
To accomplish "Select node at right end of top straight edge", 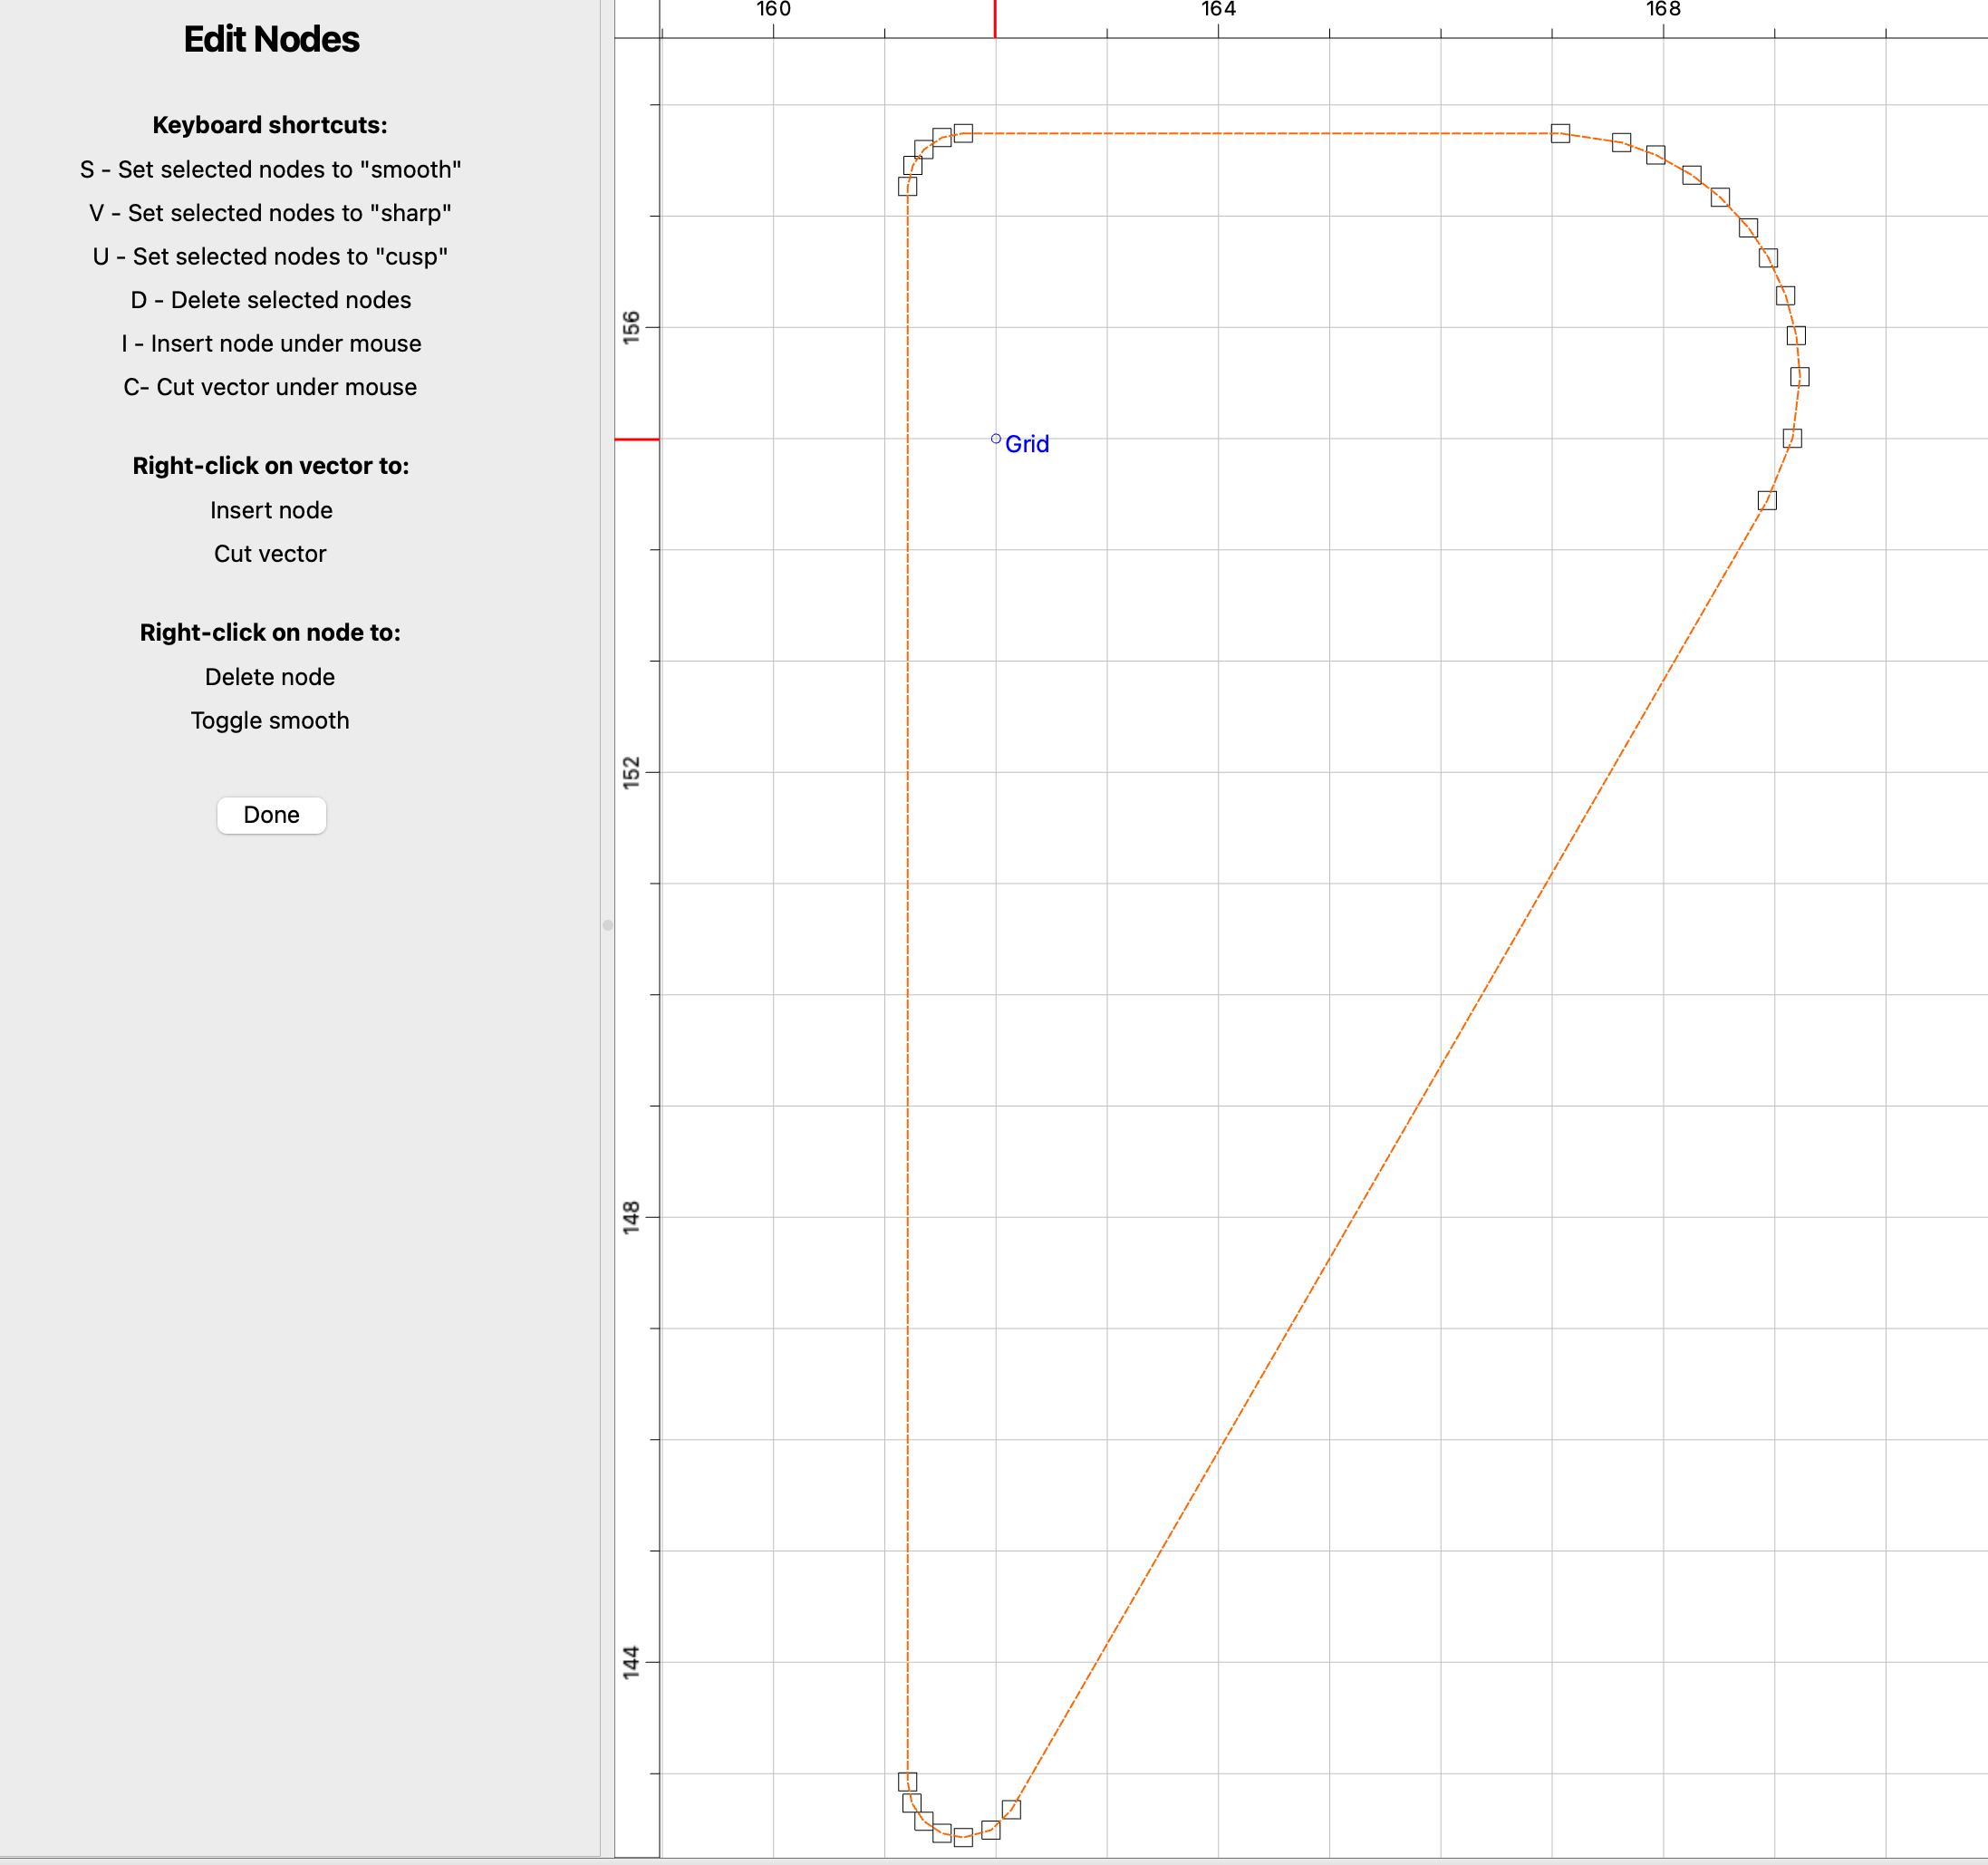I will (1560, 133).
